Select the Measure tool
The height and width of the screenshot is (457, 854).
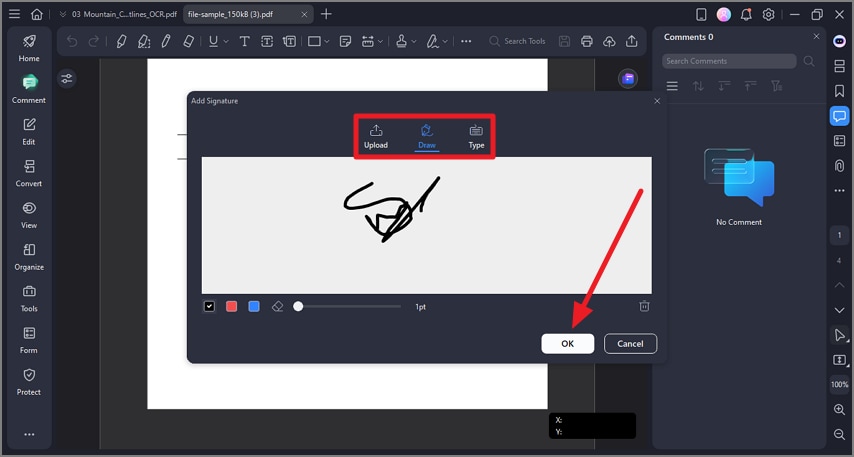click(368, 41)
